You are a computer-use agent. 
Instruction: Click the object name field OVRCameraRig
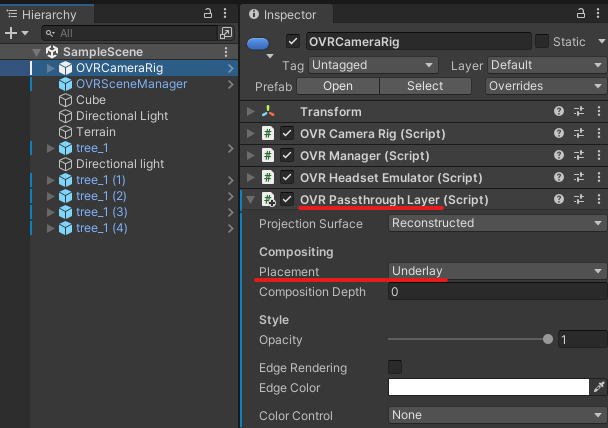pos(419,41)
